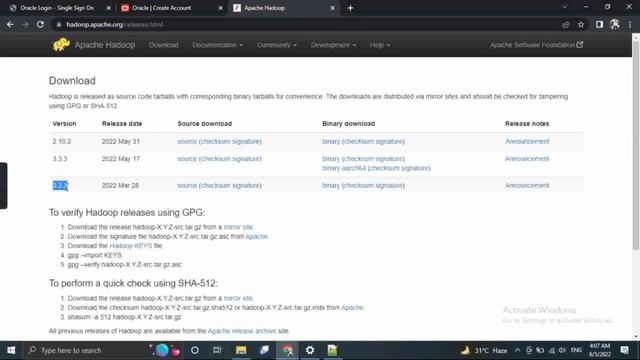Open the weather widget 31°C Haze
This screenshot has height=360, width=640.
484,350
